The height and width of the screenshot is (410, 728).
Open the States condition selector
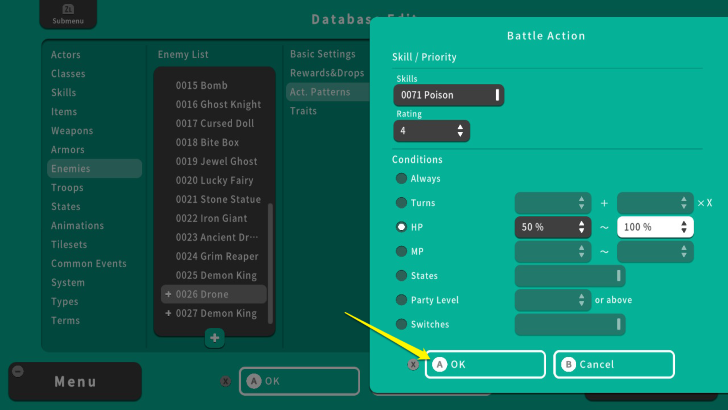pos(570,276)
